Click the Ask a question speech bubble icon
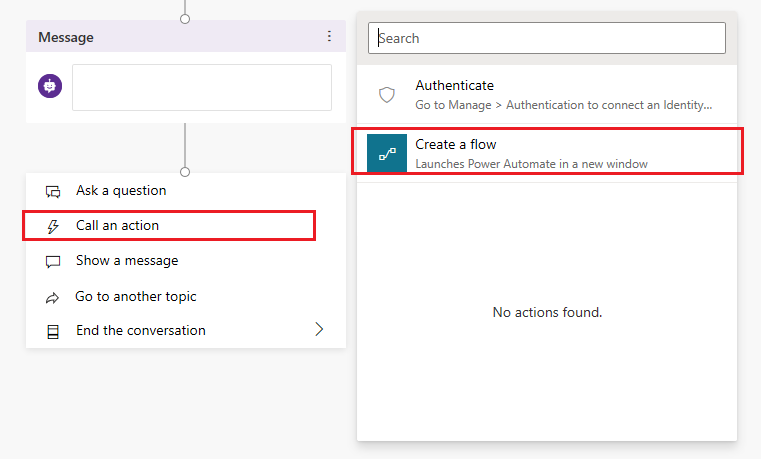 coord(53,191)
